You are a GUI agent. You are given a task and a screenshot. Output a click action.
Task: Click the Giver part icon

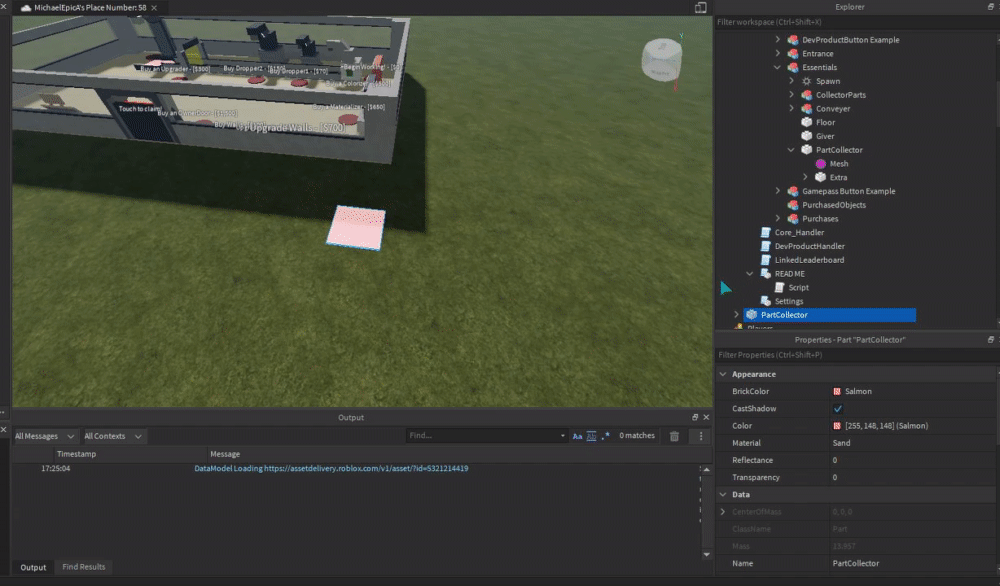point(807,136)
